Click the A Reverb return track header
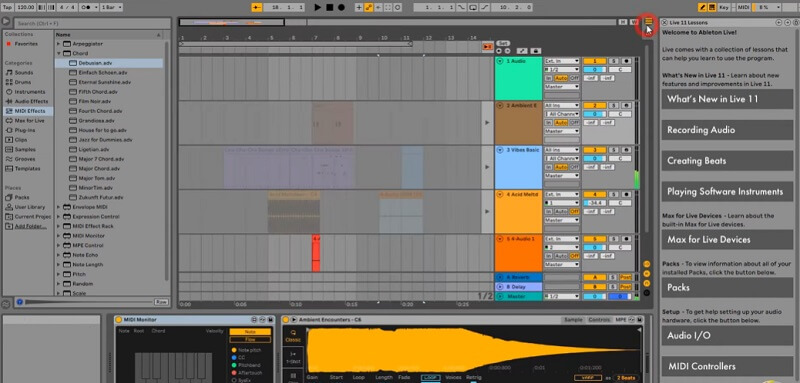This screenshot has width=800, height=383. click(518, 277)
